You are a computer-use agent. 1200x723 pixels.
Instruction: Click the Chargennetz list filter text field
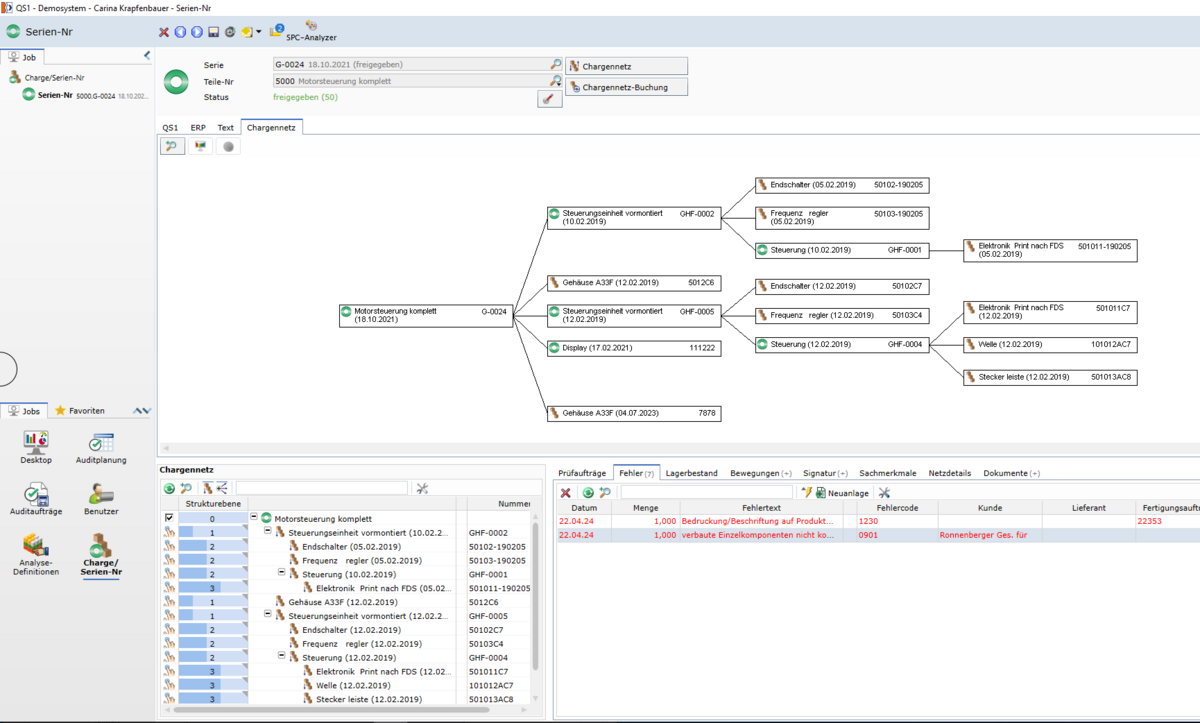(x=322, y=489)
